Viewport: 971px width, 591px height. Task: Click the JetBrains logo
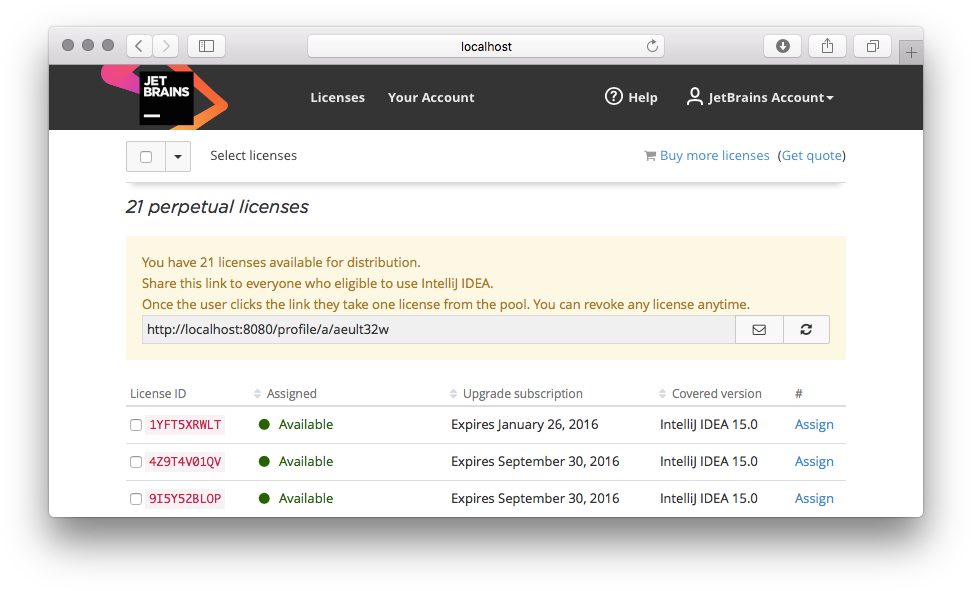165,97
